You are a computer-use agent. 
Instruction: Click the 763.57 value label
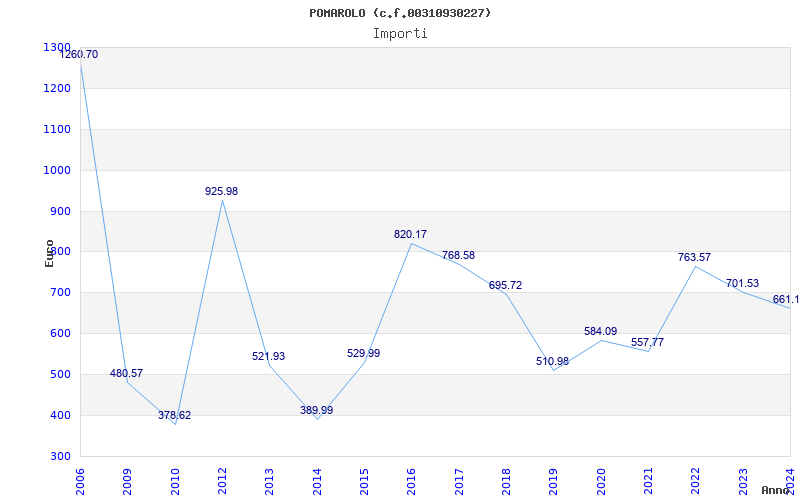(x=694, y=258)
